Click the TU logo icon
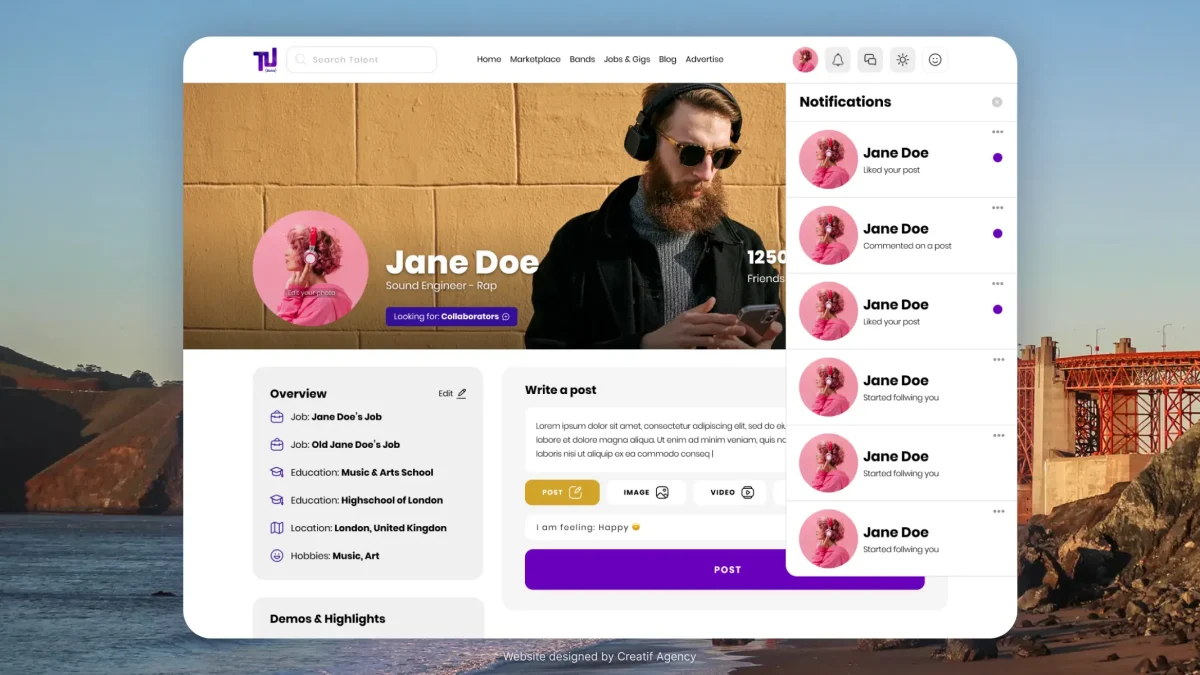 [265, 60]
